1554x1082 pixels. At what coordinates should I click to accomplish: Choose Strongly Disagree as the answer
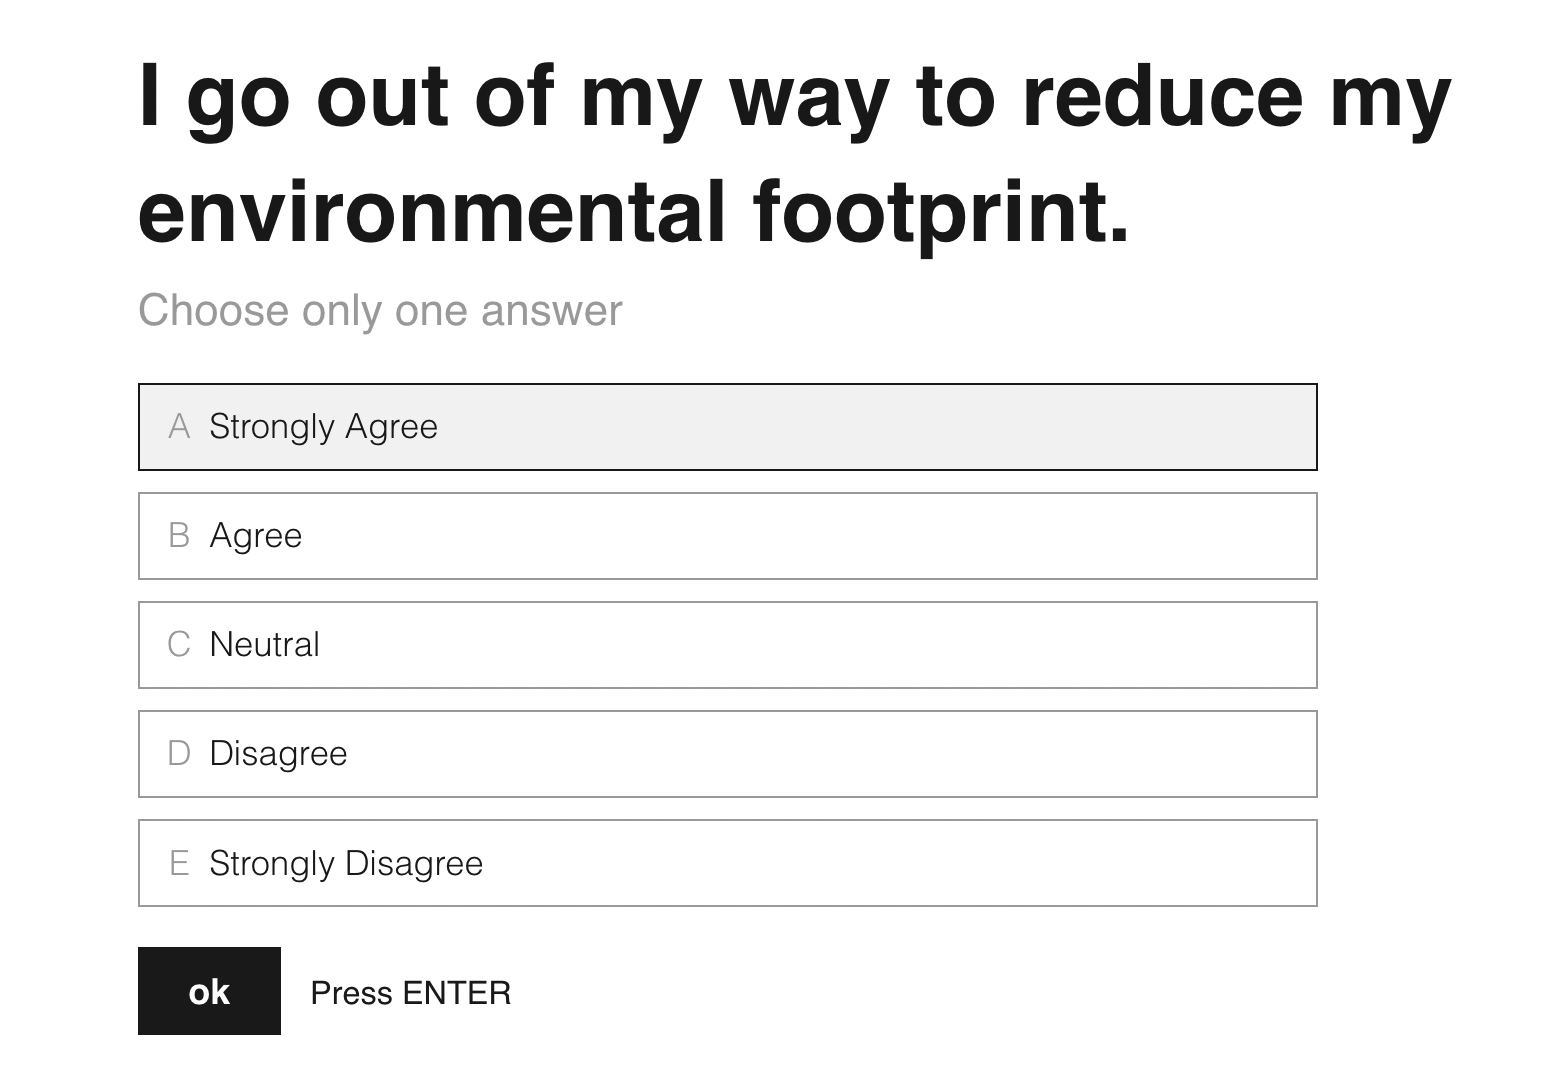(x=727, y=863)
